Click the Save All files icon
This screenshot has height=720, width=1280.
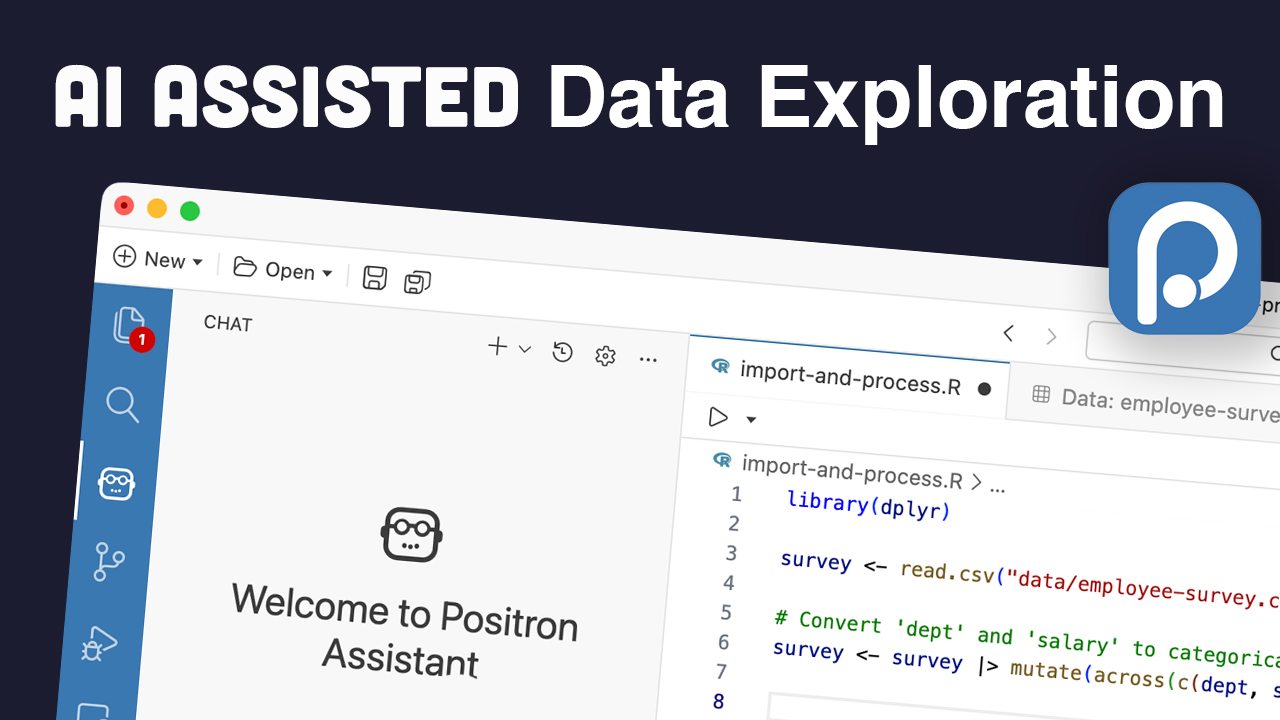click(x=417, y=283)
